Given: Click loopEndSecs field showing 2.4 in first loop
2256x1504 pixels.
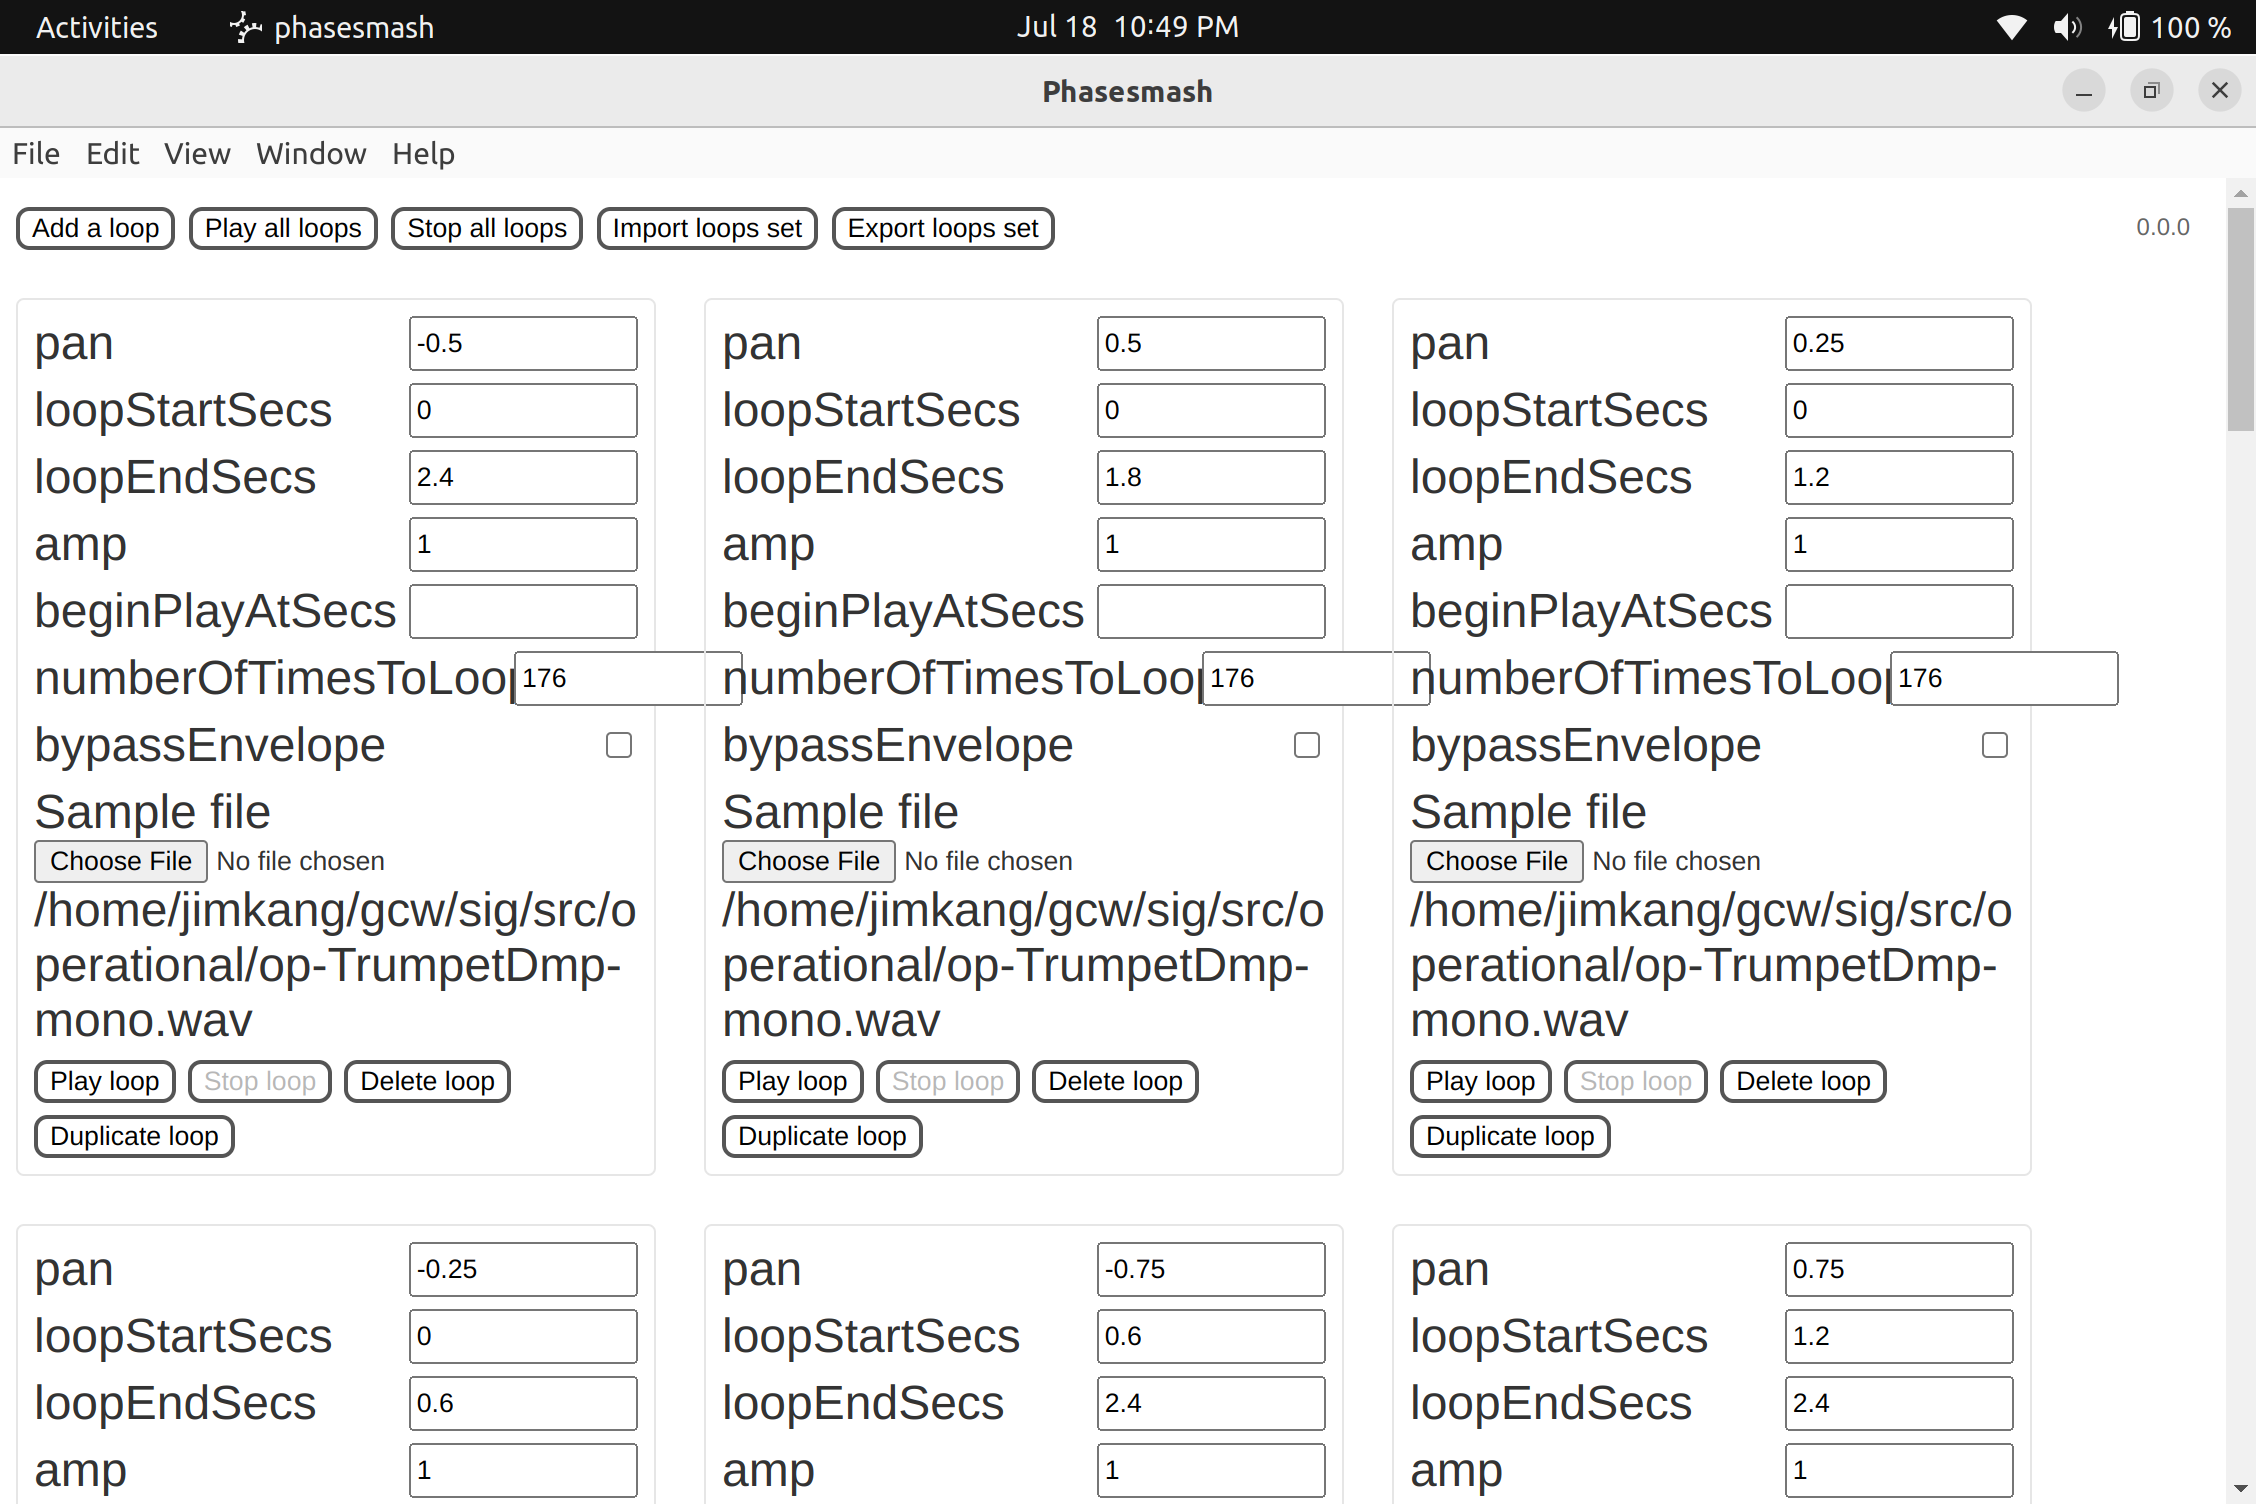Looking at the screenshot, I should coord(523,478).
